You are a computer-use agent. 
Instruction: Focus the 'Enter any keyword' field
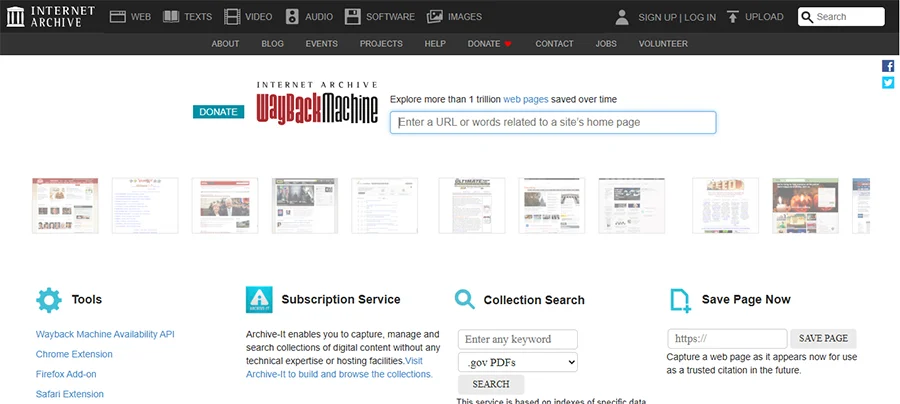pyautogui.click(x=518, y=339)
